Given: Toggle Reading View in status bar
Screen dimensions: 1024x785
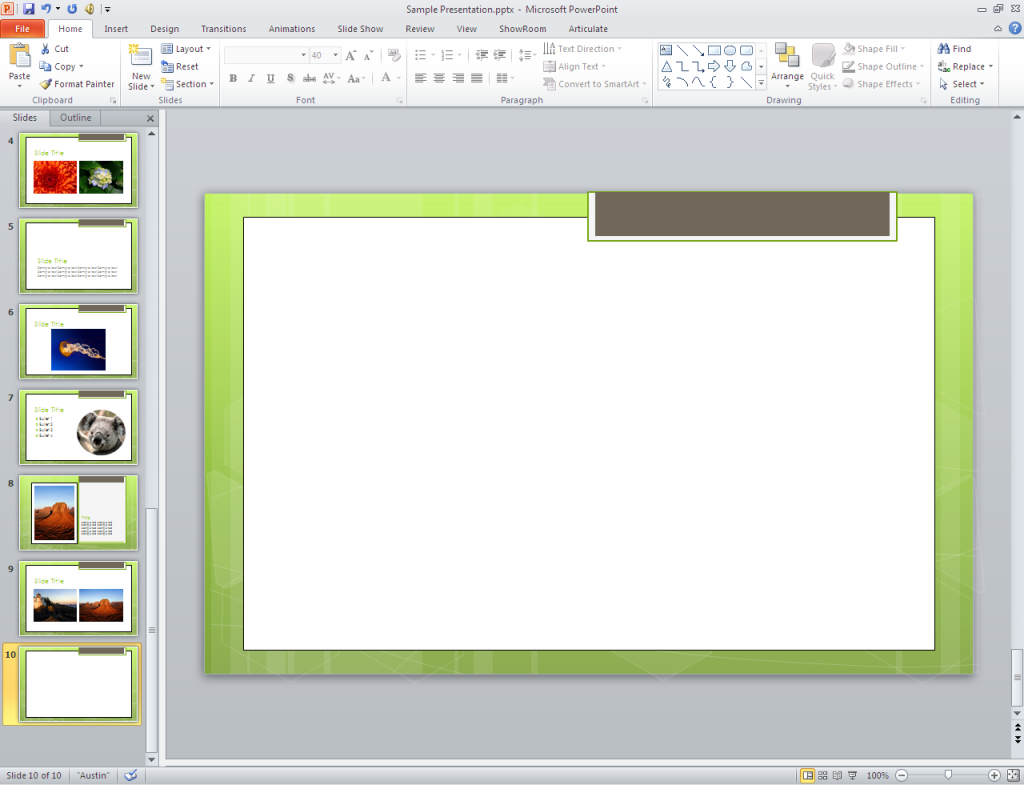Looking at the screenshot, I should click(839, 775).
